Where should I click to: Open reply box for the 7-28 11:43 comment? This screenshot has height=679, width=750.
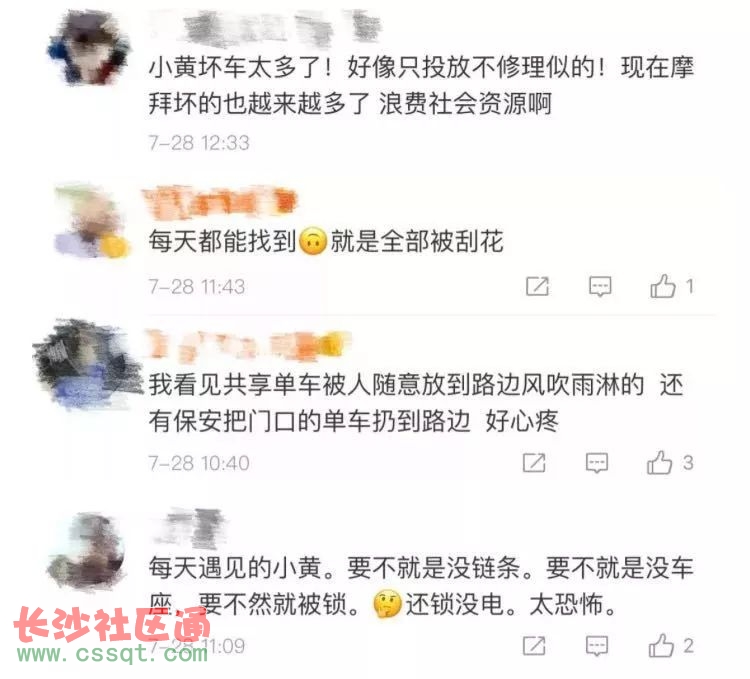[600, 286]
